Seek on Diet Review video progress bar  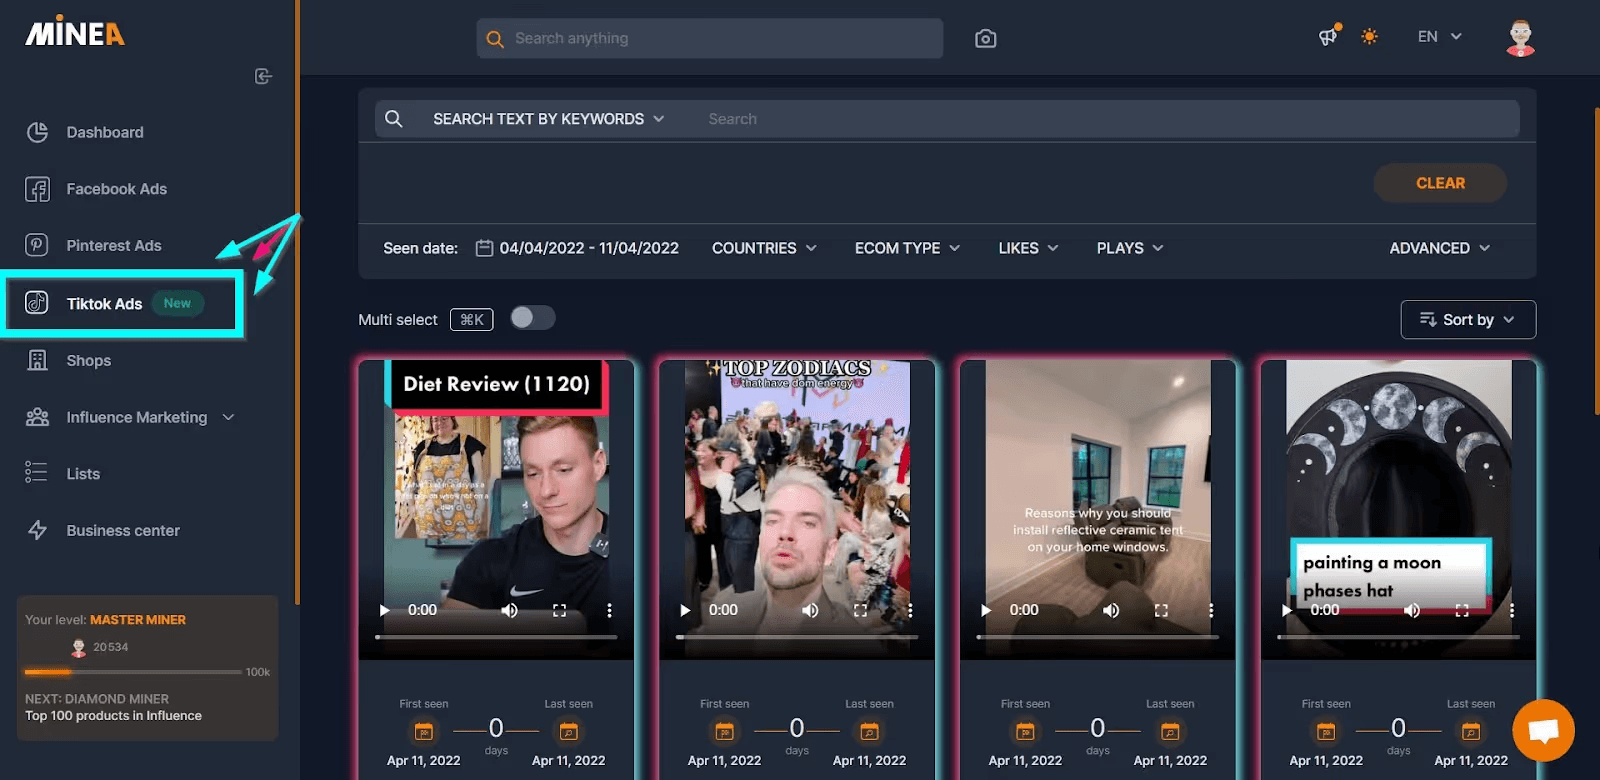click(x=496, y=637)
